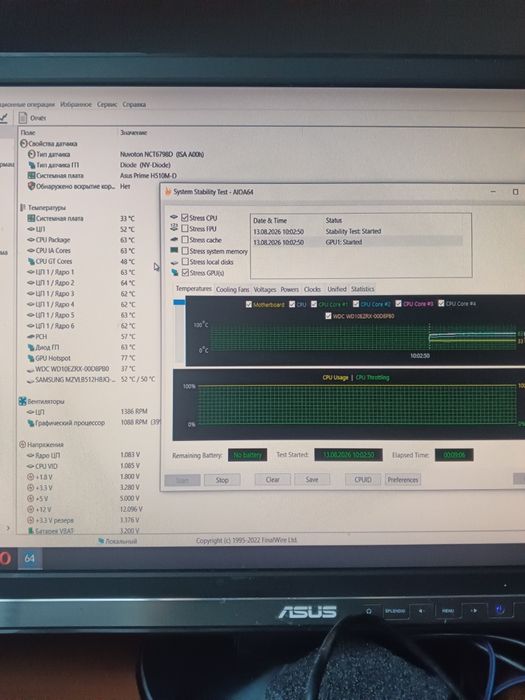Open the AIDA64 taskbar icon labeled 64
Image resolution: width=525 pixels, height=700 pixels.
[x=30, y=558]
